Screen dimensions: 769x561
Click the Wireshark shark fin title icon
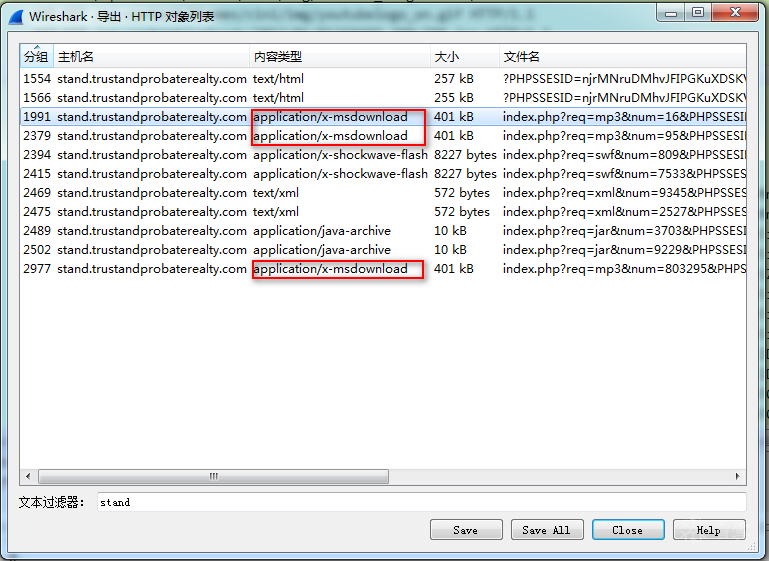[x=17, y=17]
